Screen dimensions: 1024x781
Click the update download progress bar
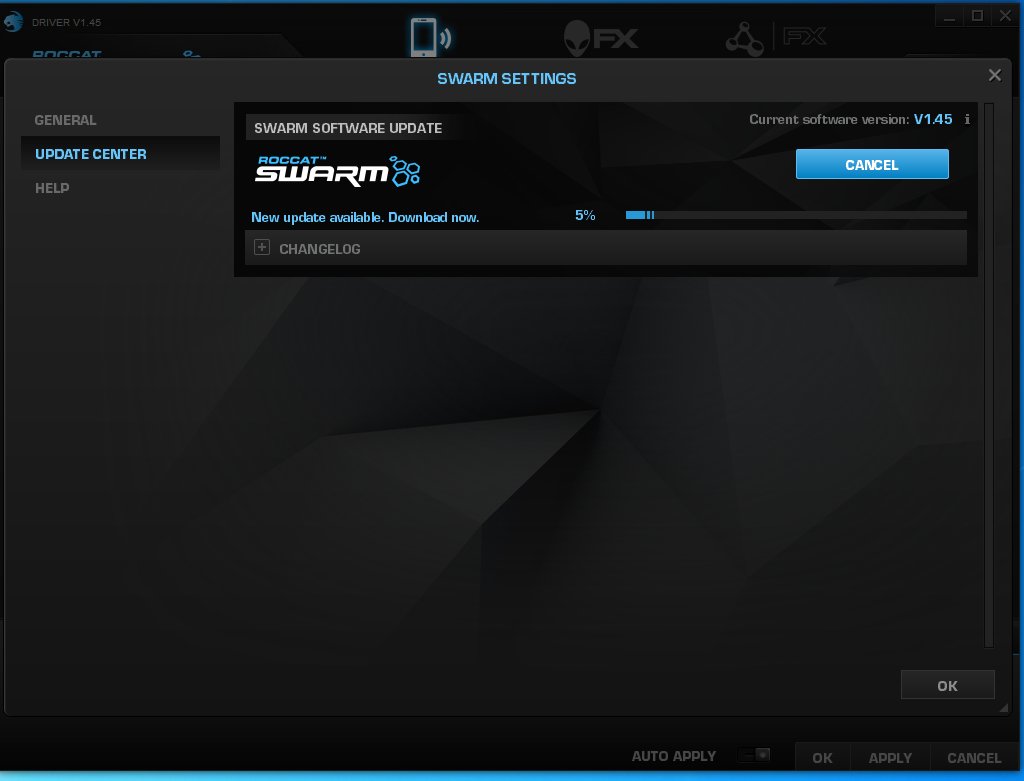click(794, 214)
